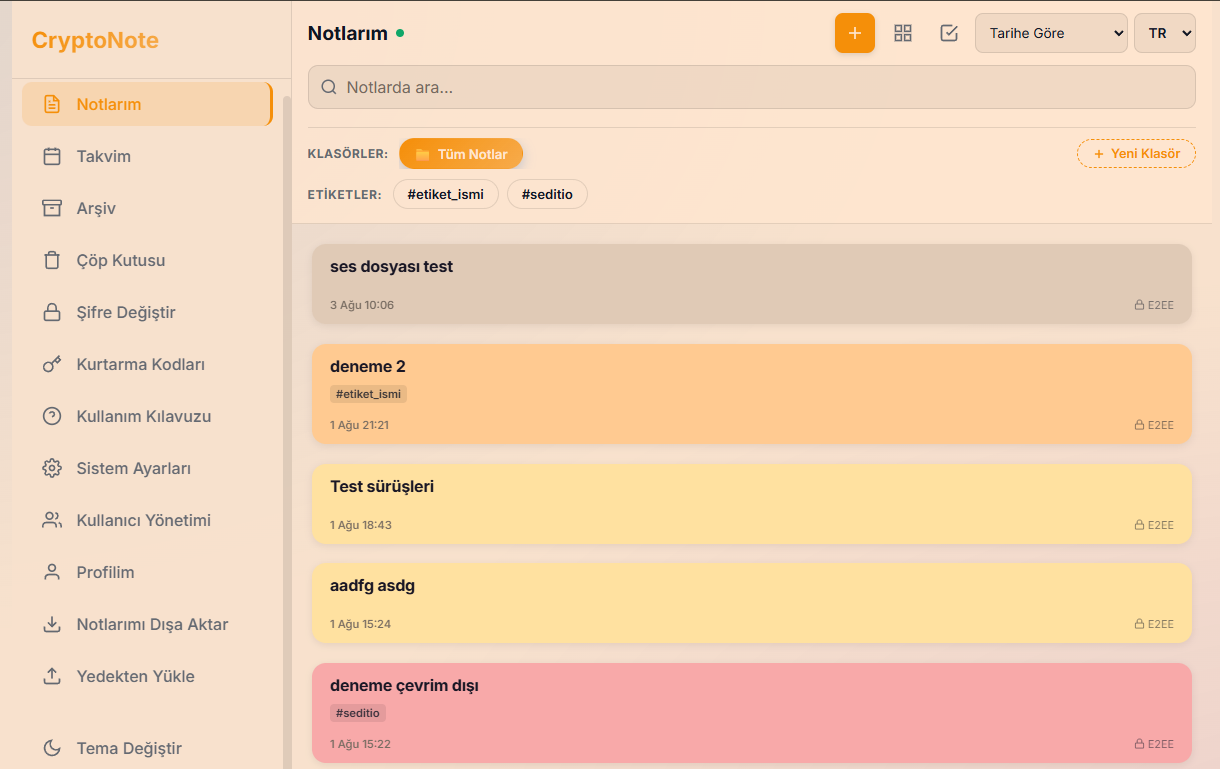Click the sidebar vertical scrollbar
Viewport: 1220px width, 769px height.
click(287, 432)
